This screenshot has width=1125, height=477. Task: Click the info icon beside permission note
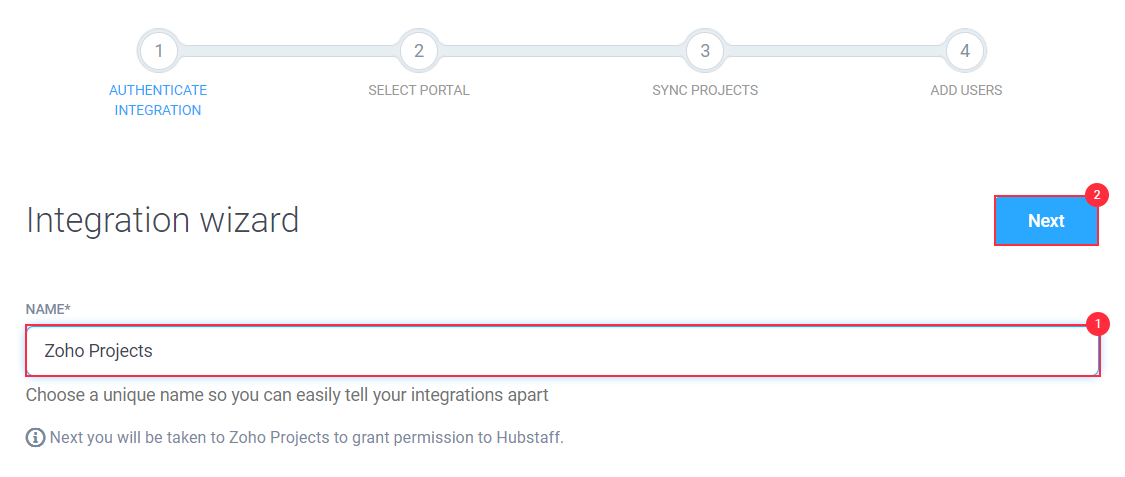pyautogui.click(x=35, y=438)
